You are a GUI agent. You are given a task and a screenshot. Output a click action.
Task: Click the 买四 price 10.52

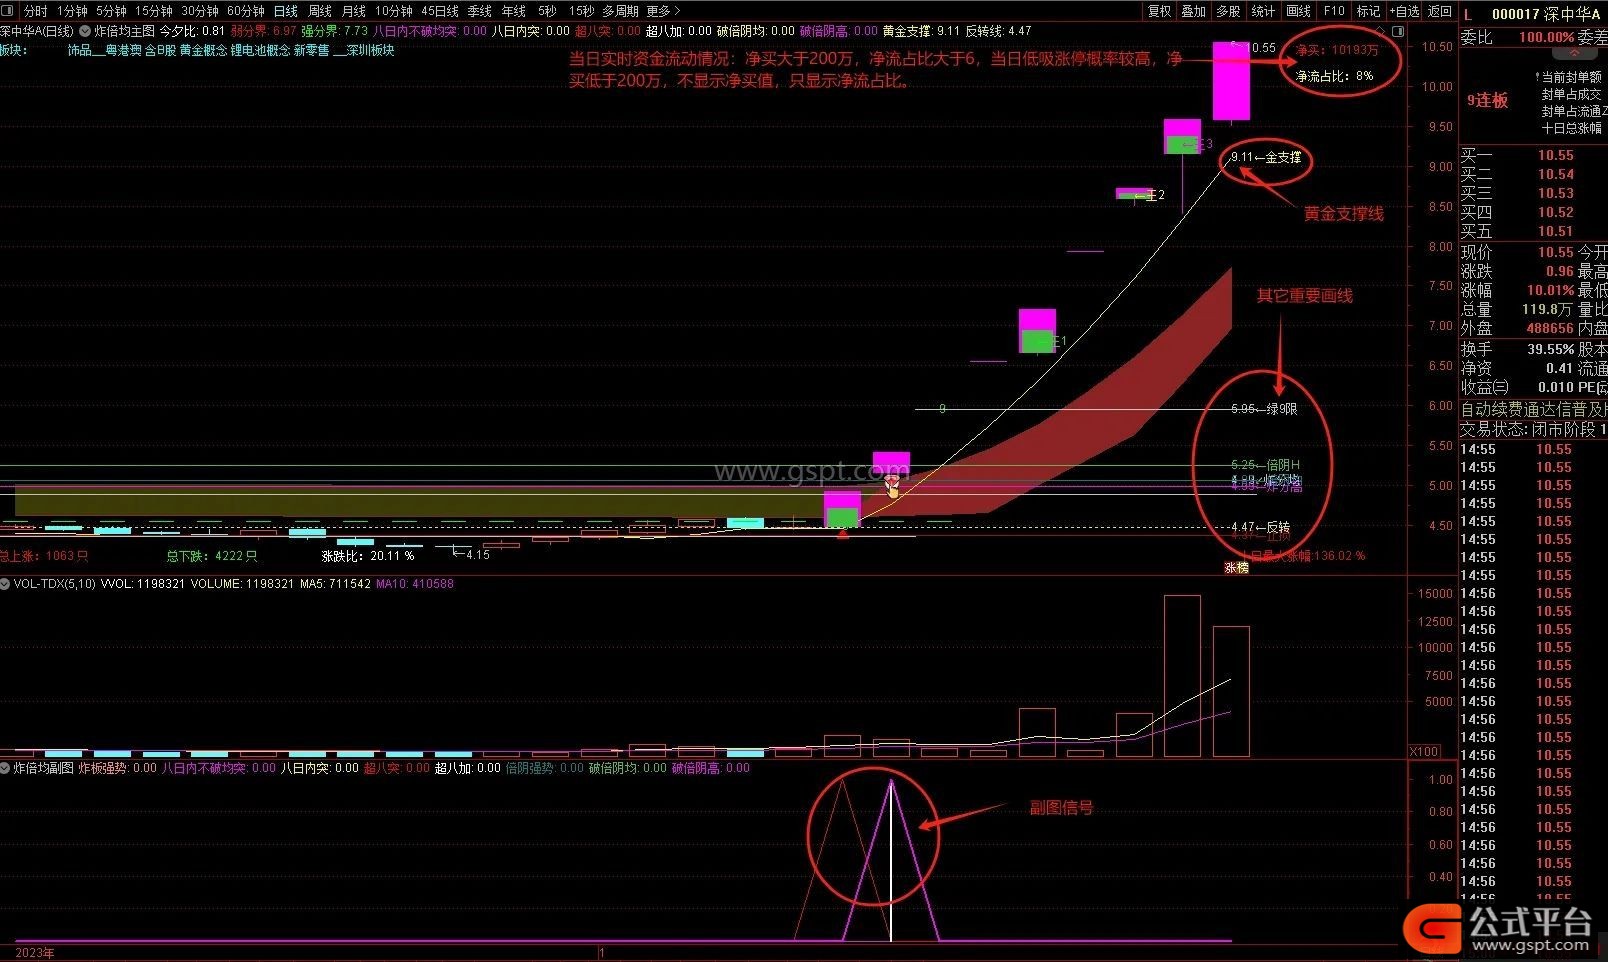pos(1555,212)
